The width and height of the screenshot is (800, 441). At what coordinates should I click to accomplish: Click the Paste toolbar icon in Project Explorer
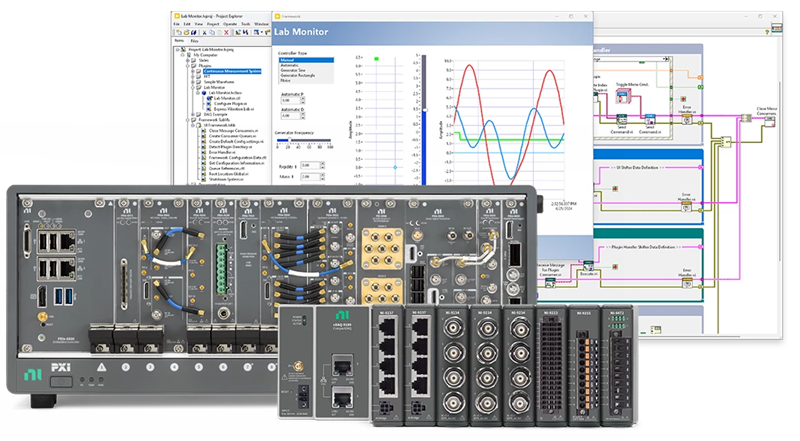click(219, 32)
